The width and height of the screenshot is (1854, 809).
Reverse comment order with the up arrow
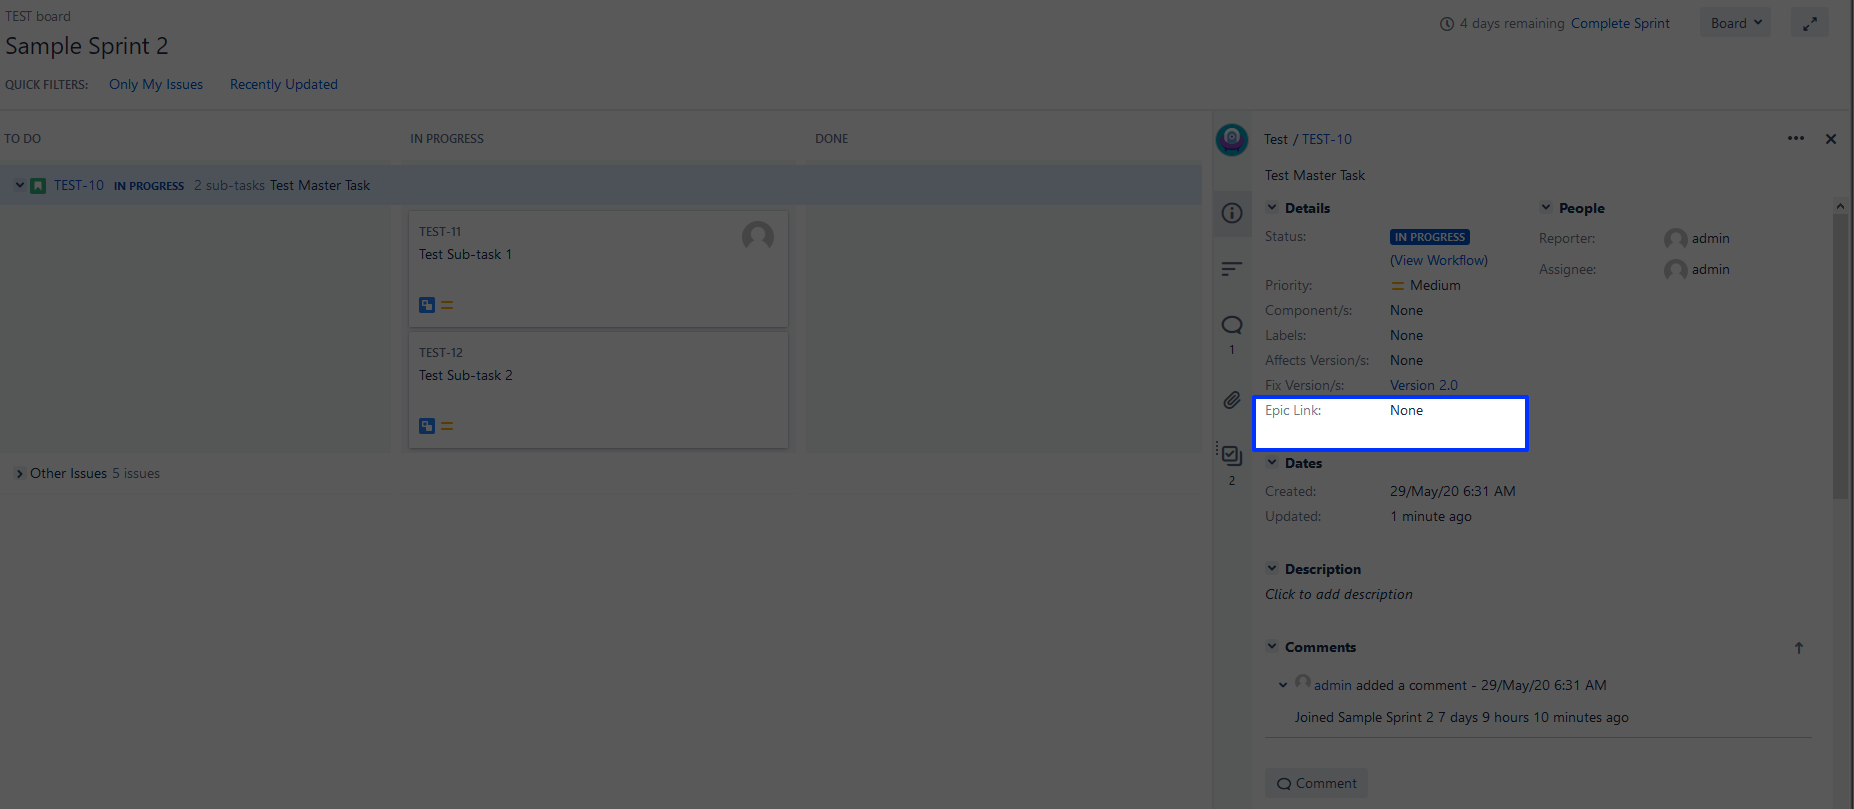[1799, 648]
